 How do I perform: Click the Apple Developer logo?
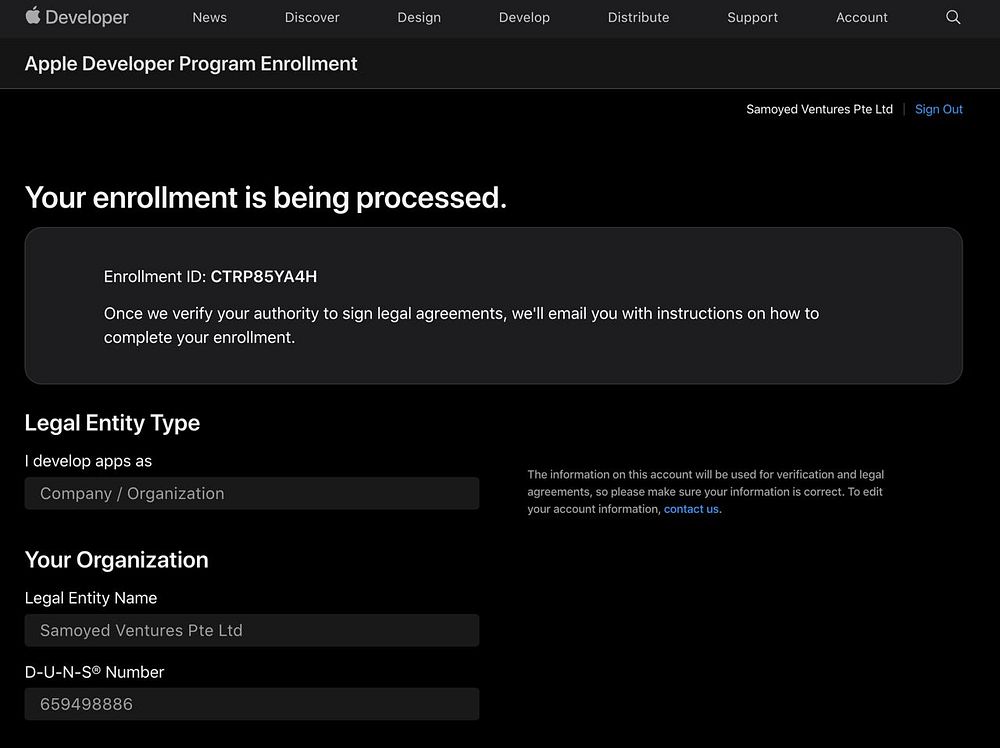(x=77, y=17)
